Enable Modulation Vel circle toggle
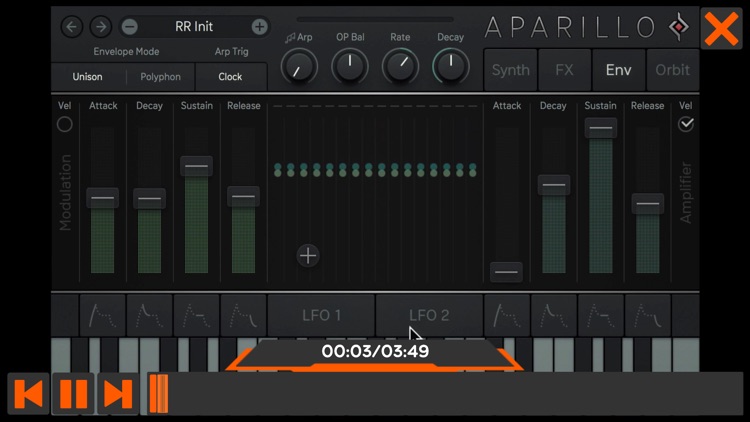This screenshot has height=422, width=750. 65,124
